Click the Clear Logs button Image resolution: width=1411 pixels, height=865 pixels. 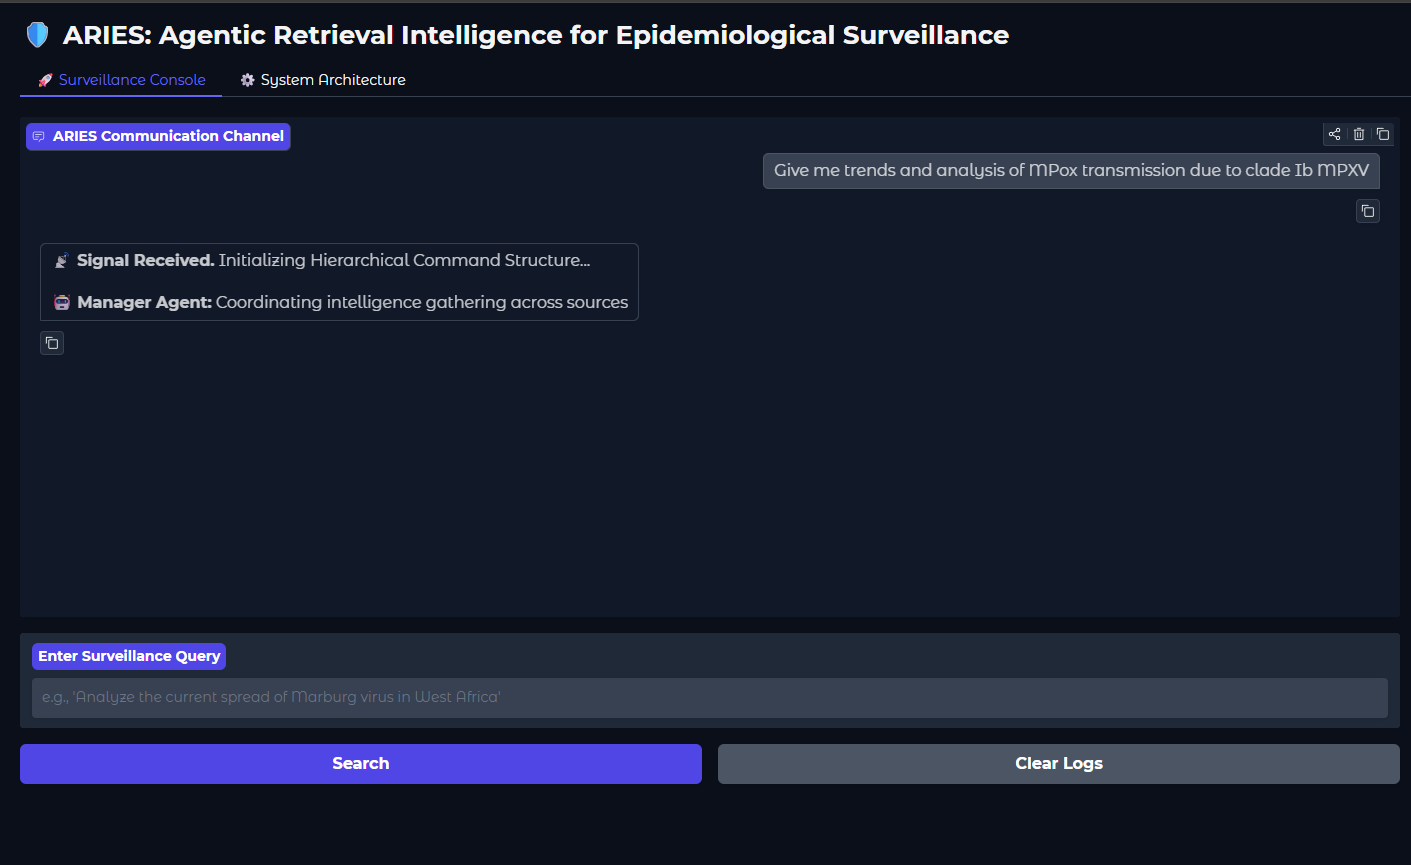pyautogui.click(x=1058, y=764)
